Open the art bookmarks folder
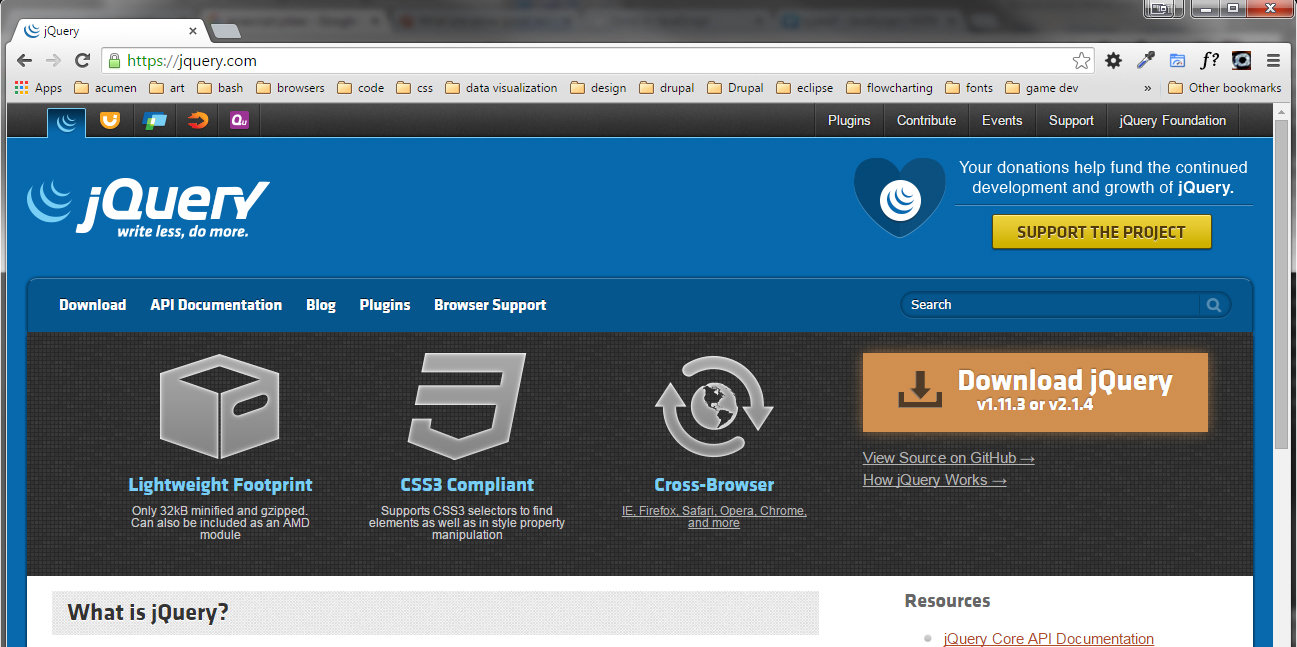 pos(167,88)
